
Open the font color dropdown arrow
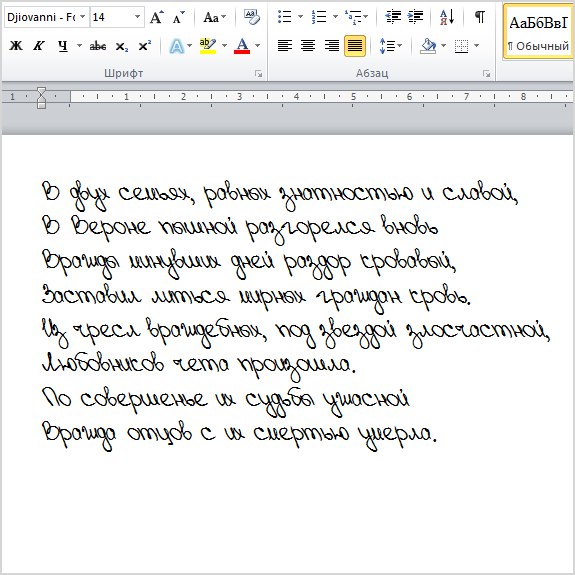coord(257,46)
